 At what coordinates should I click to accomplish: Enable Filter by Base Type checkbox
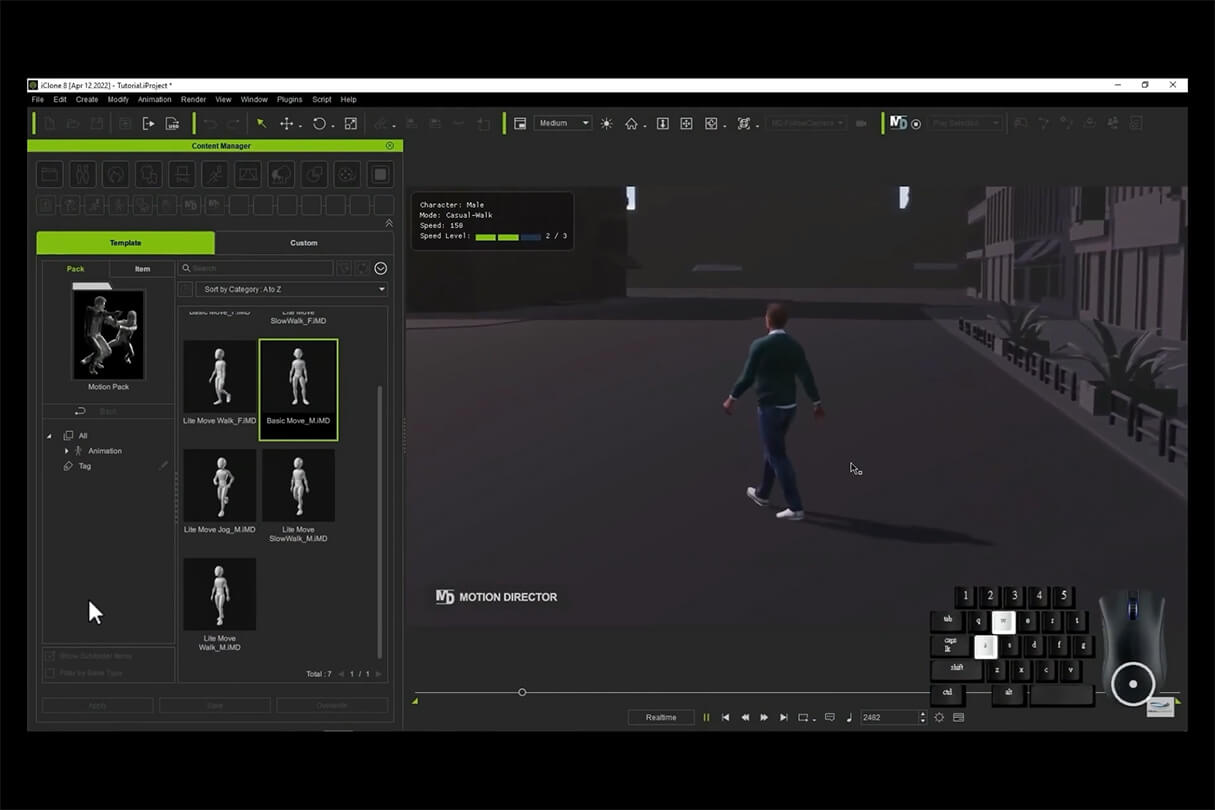click(x=50, y=673)
